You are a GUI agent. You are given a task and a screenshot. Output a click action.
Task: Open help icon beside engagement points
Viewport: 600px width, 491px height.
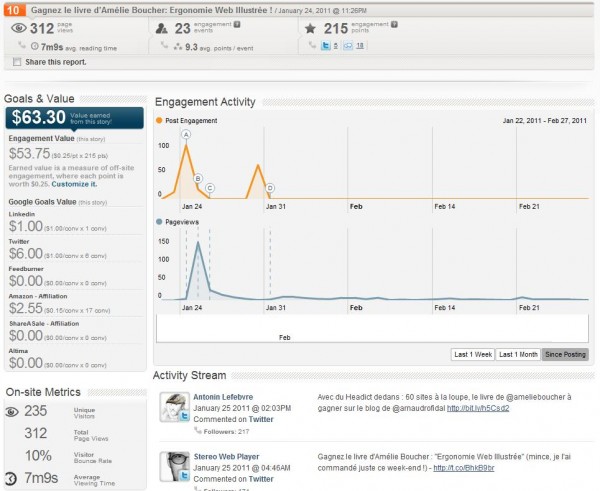(394, 24)
